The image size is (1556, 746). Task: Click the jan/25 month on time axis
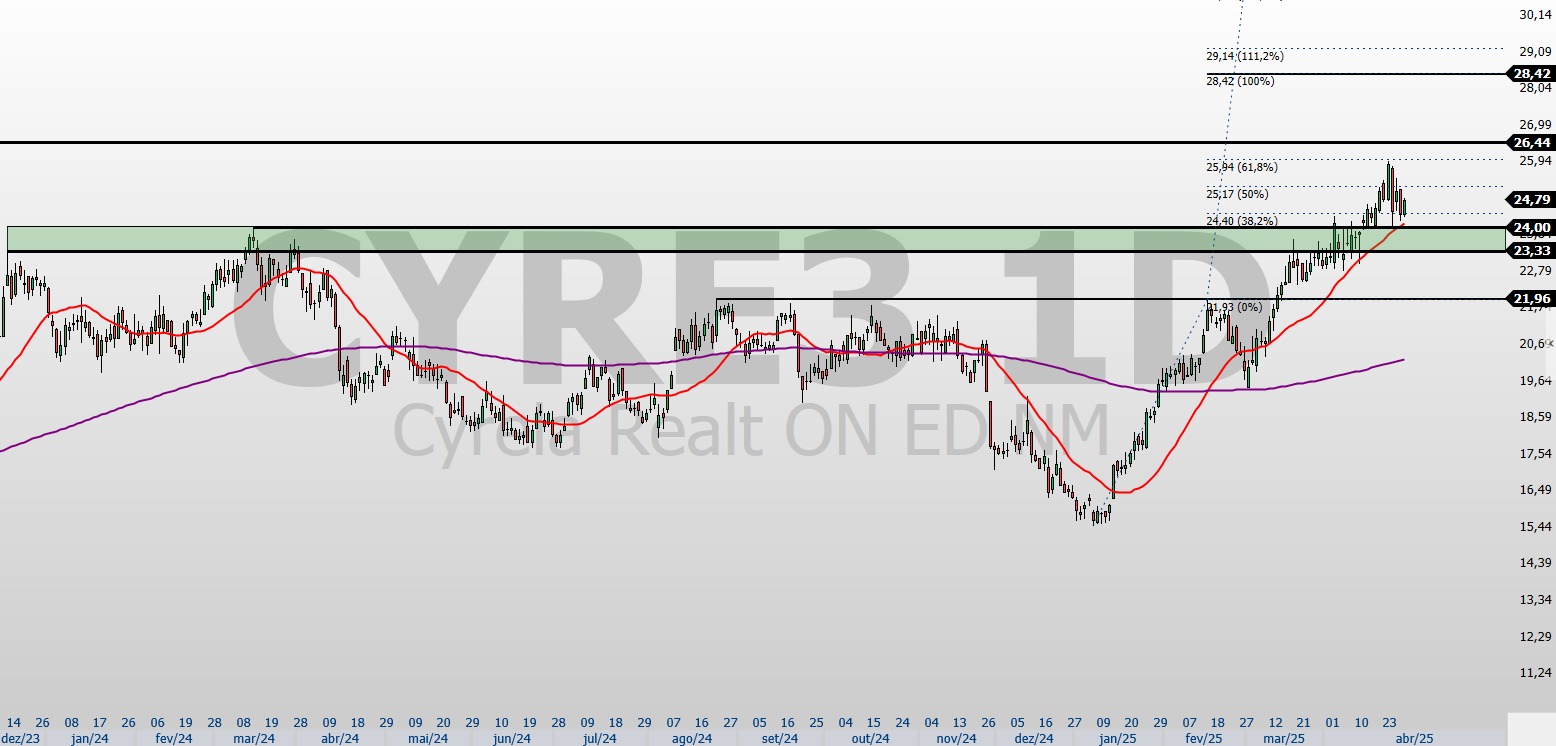1119,738
